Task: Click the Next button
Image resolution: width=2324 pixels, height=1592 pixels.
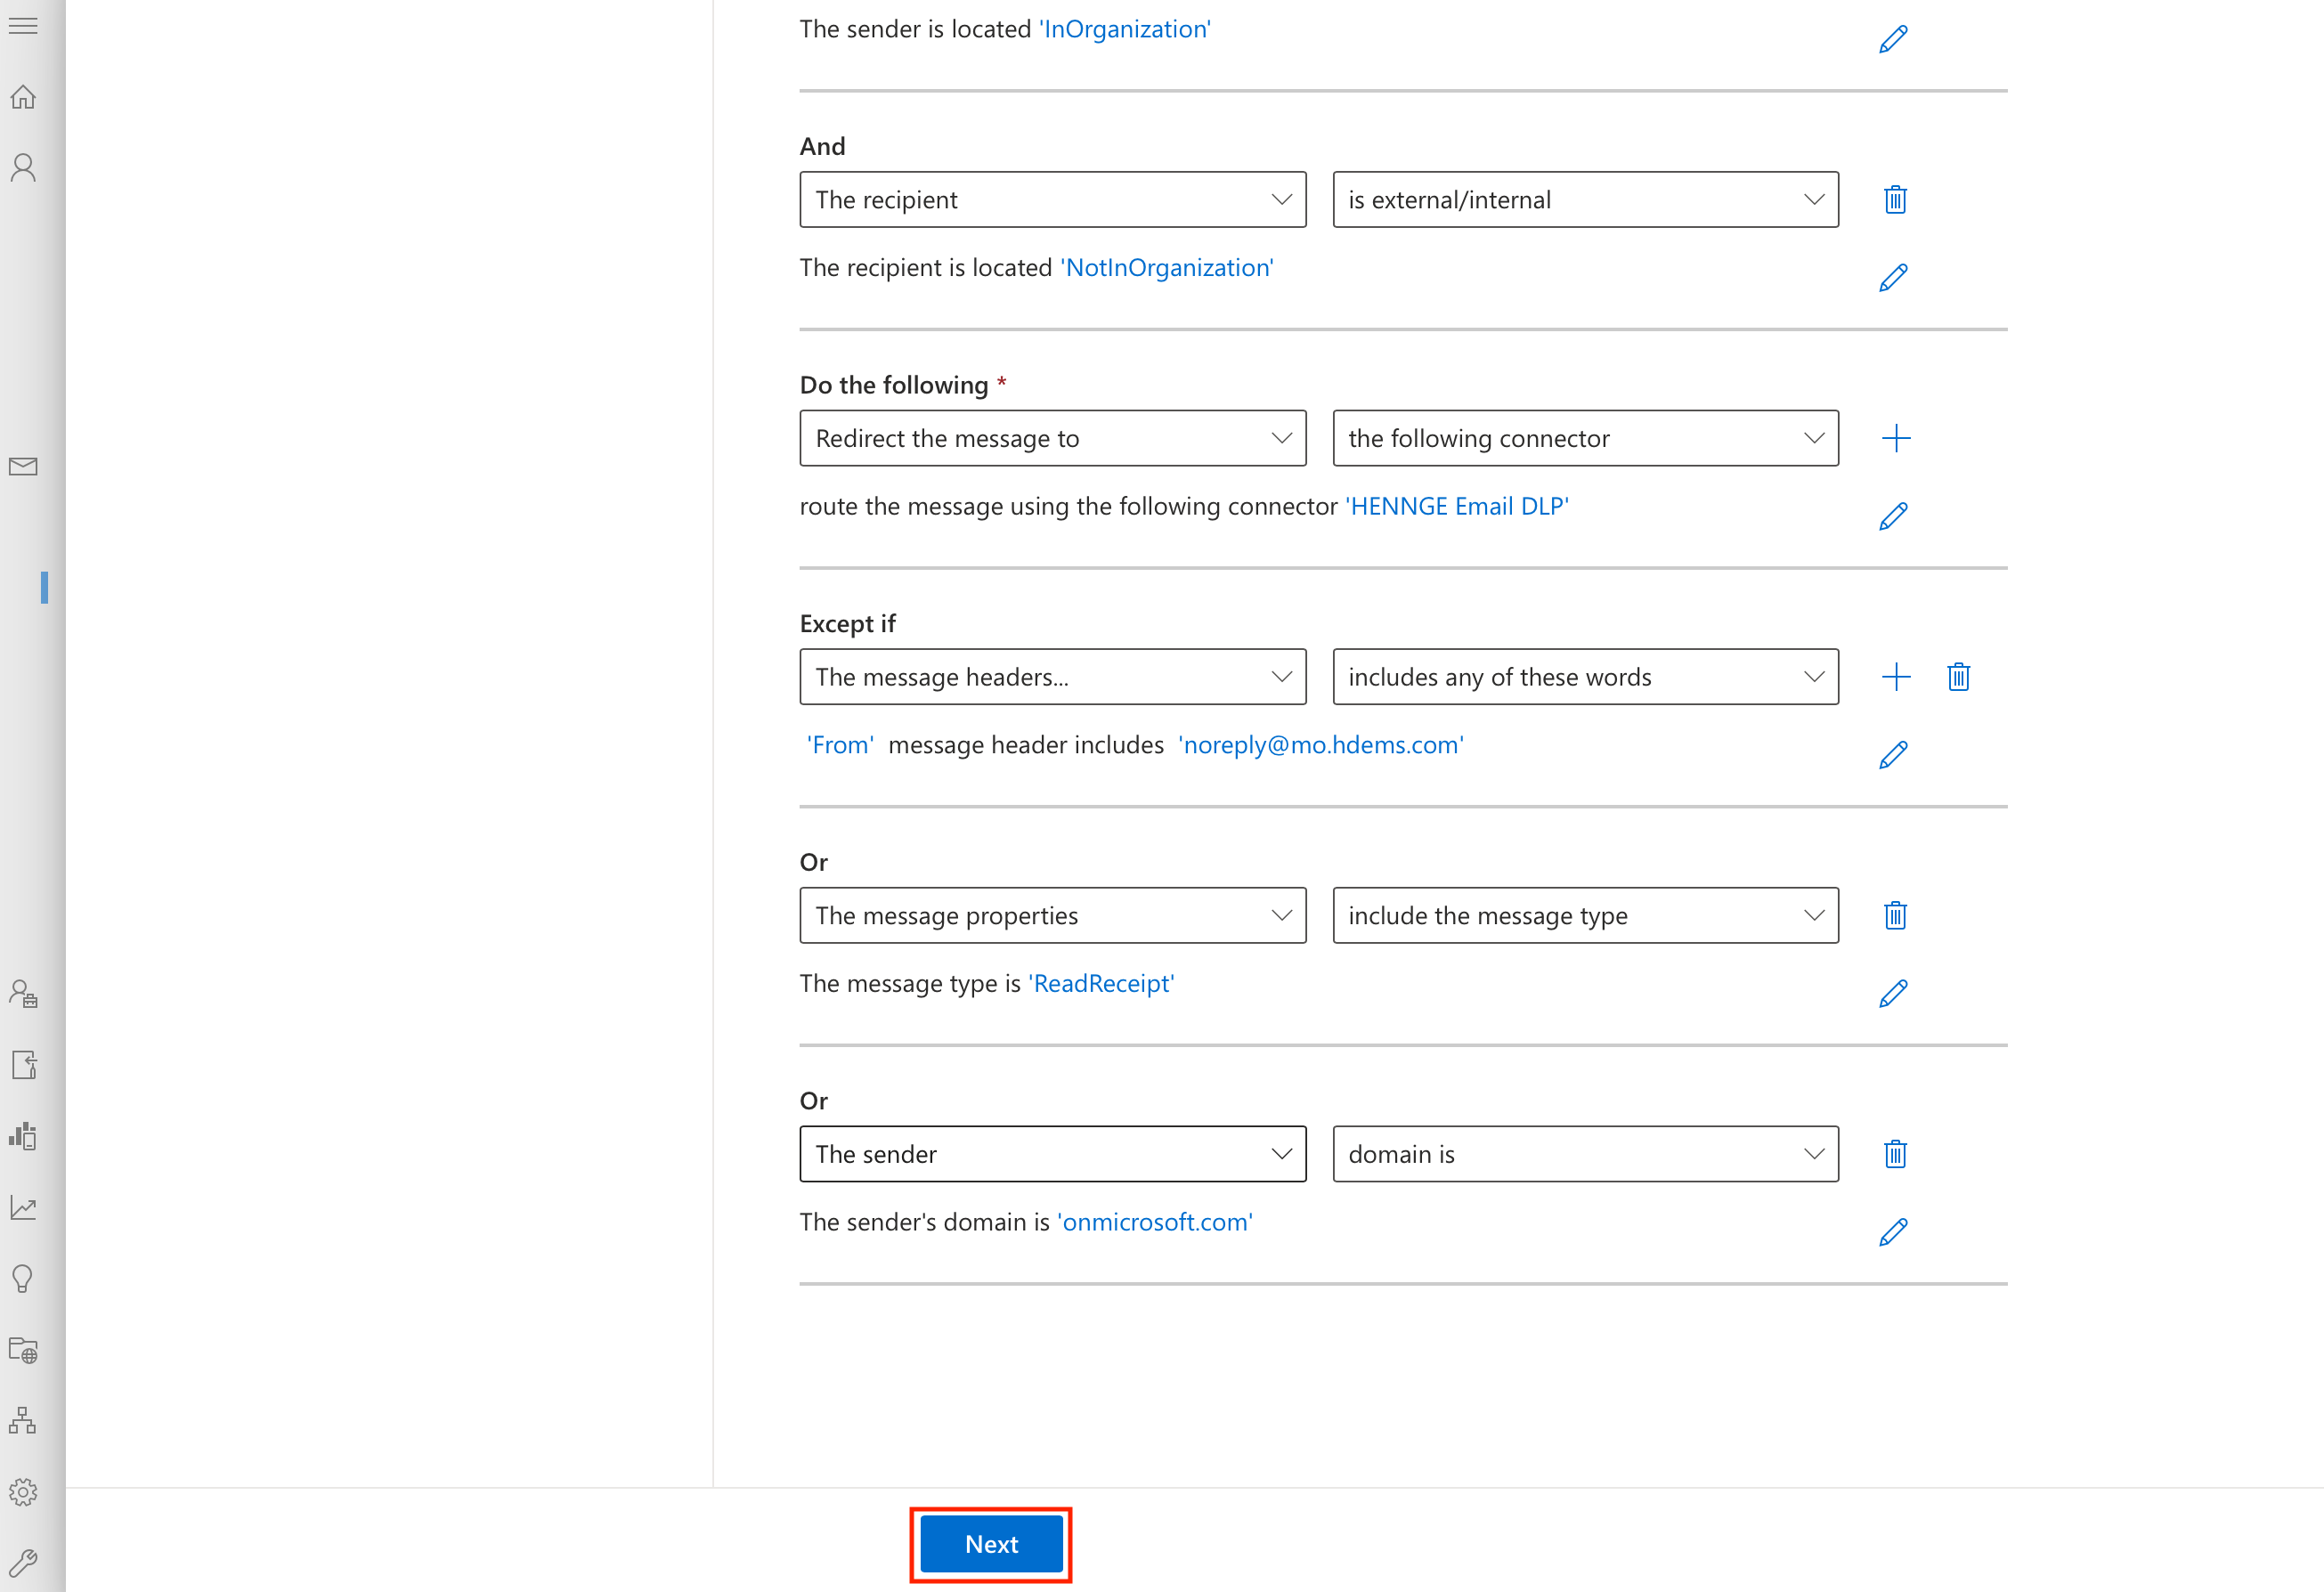Action: point(991,1544)
